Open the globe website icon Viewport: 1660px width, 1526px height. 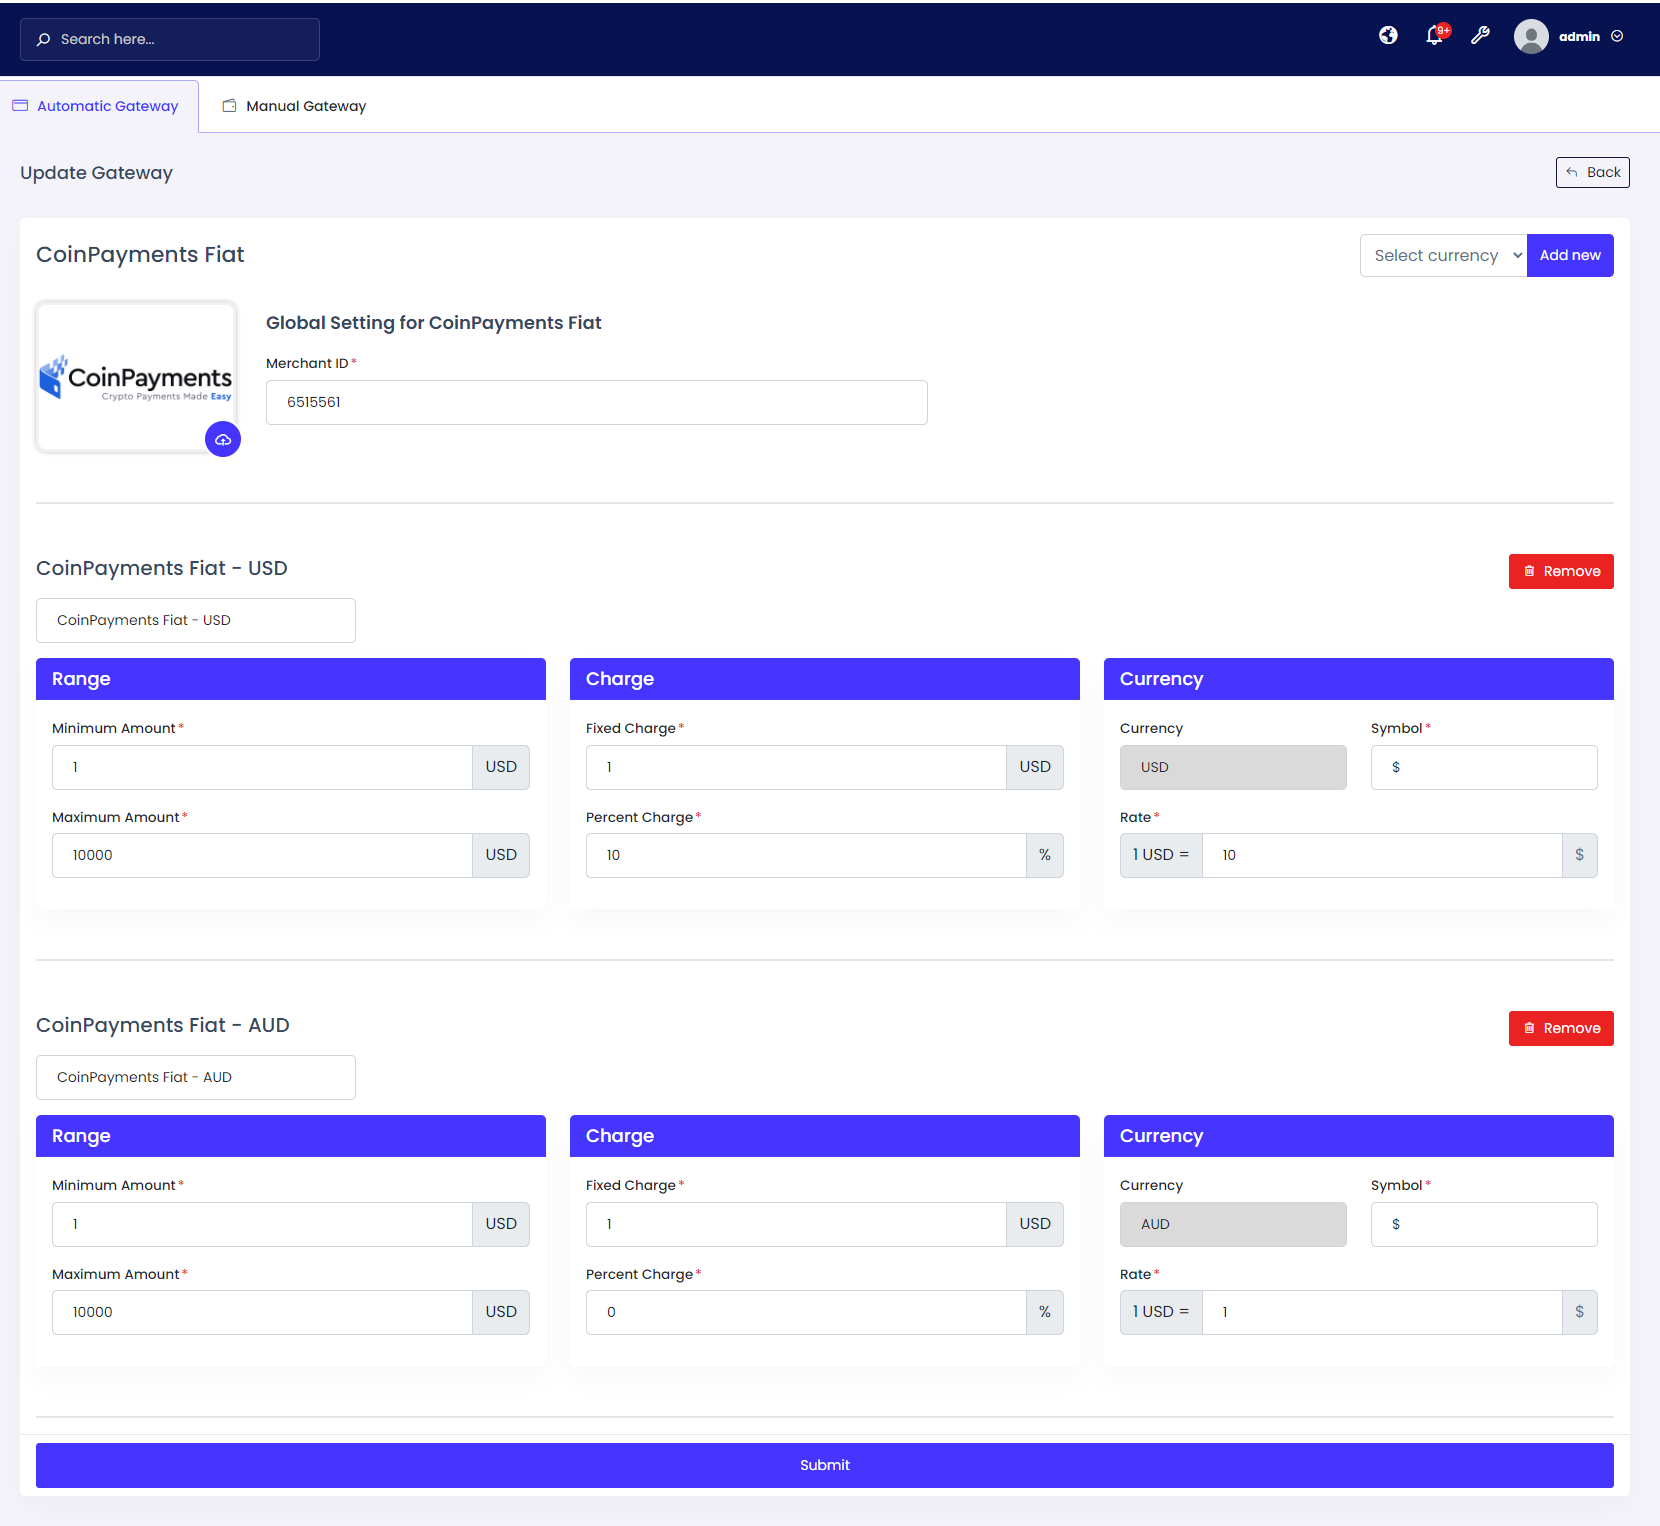click(x=1388, y=36)
